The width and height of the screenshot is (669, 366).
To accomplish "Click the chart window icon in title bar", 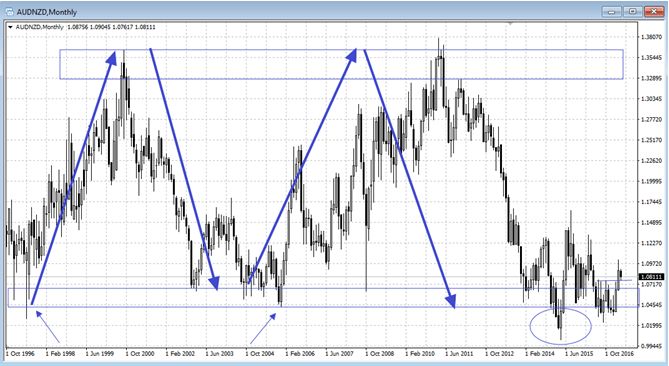I will click(x=9, y=12).
